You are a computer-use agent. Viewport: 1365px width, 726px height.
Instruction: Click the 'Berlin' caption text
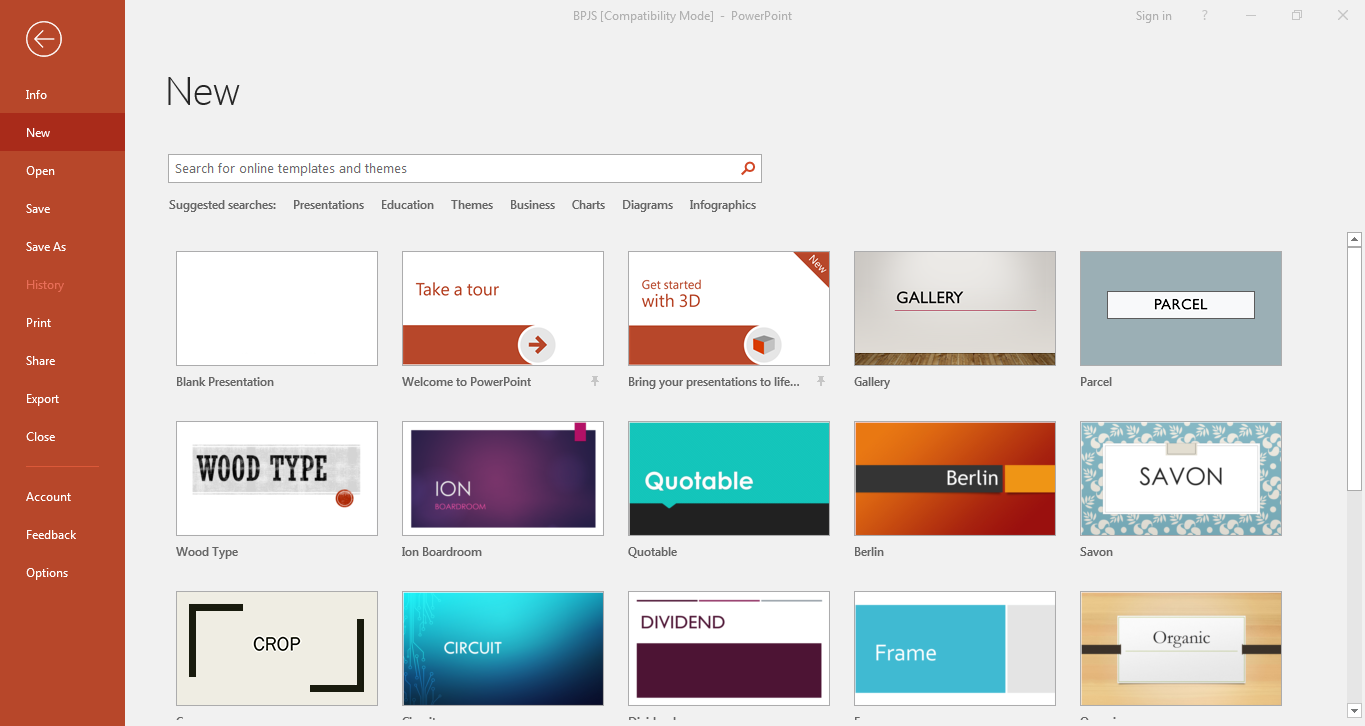tap(869, 552)
